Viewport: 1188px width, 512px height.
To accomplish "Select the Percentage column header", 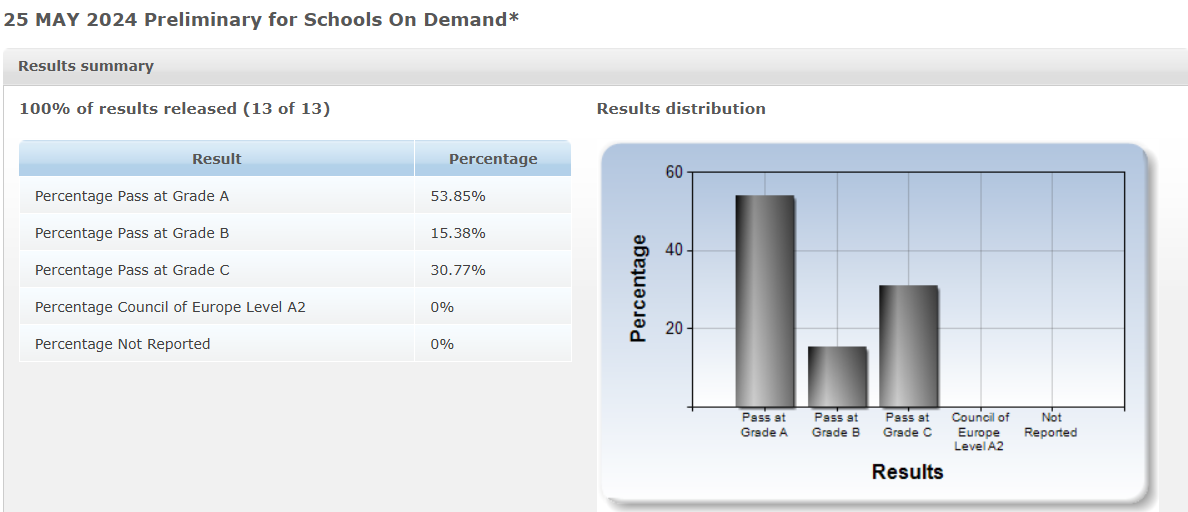I will pos(493,158).
